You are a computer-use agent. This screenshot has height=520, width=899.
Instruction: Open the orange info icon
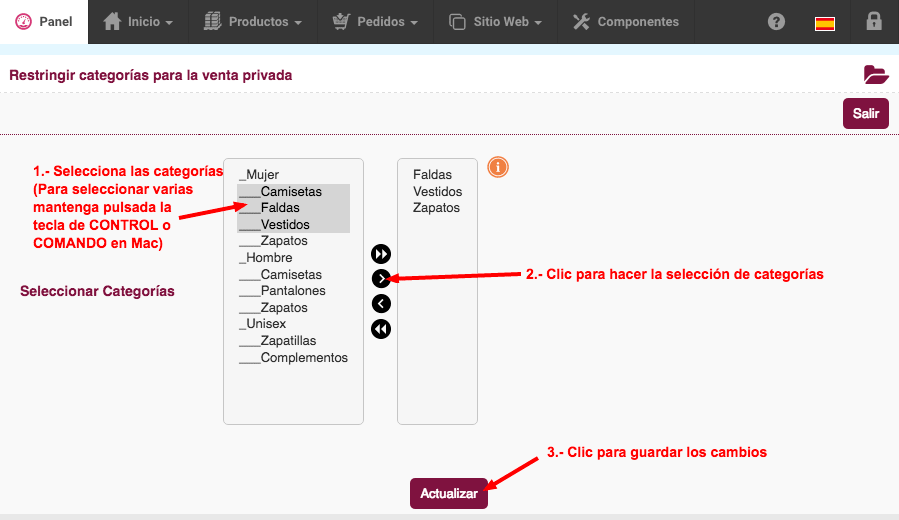(498, 167)
